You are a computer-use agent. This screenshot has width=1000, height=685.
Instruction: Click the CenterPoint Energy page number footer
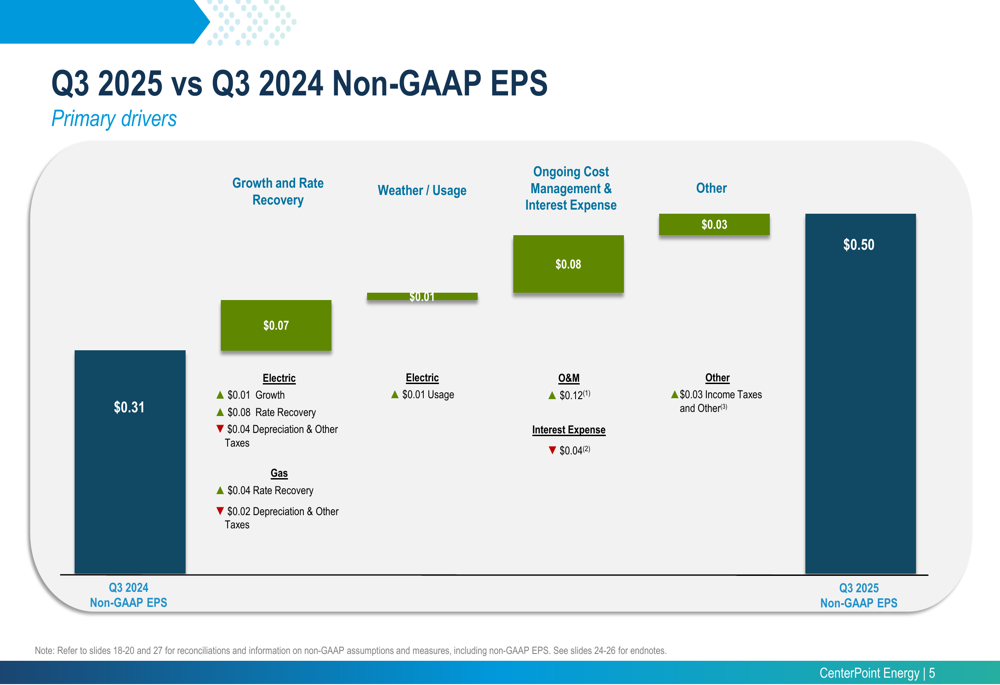pos(877,673)
